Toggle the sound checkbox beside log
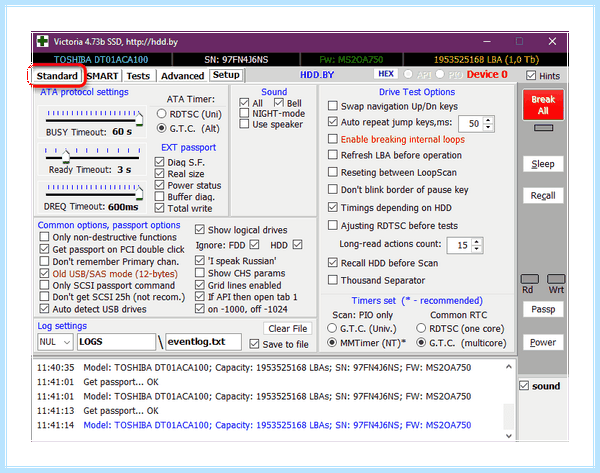The image size is (600, 473). click(x=524, y=386)
